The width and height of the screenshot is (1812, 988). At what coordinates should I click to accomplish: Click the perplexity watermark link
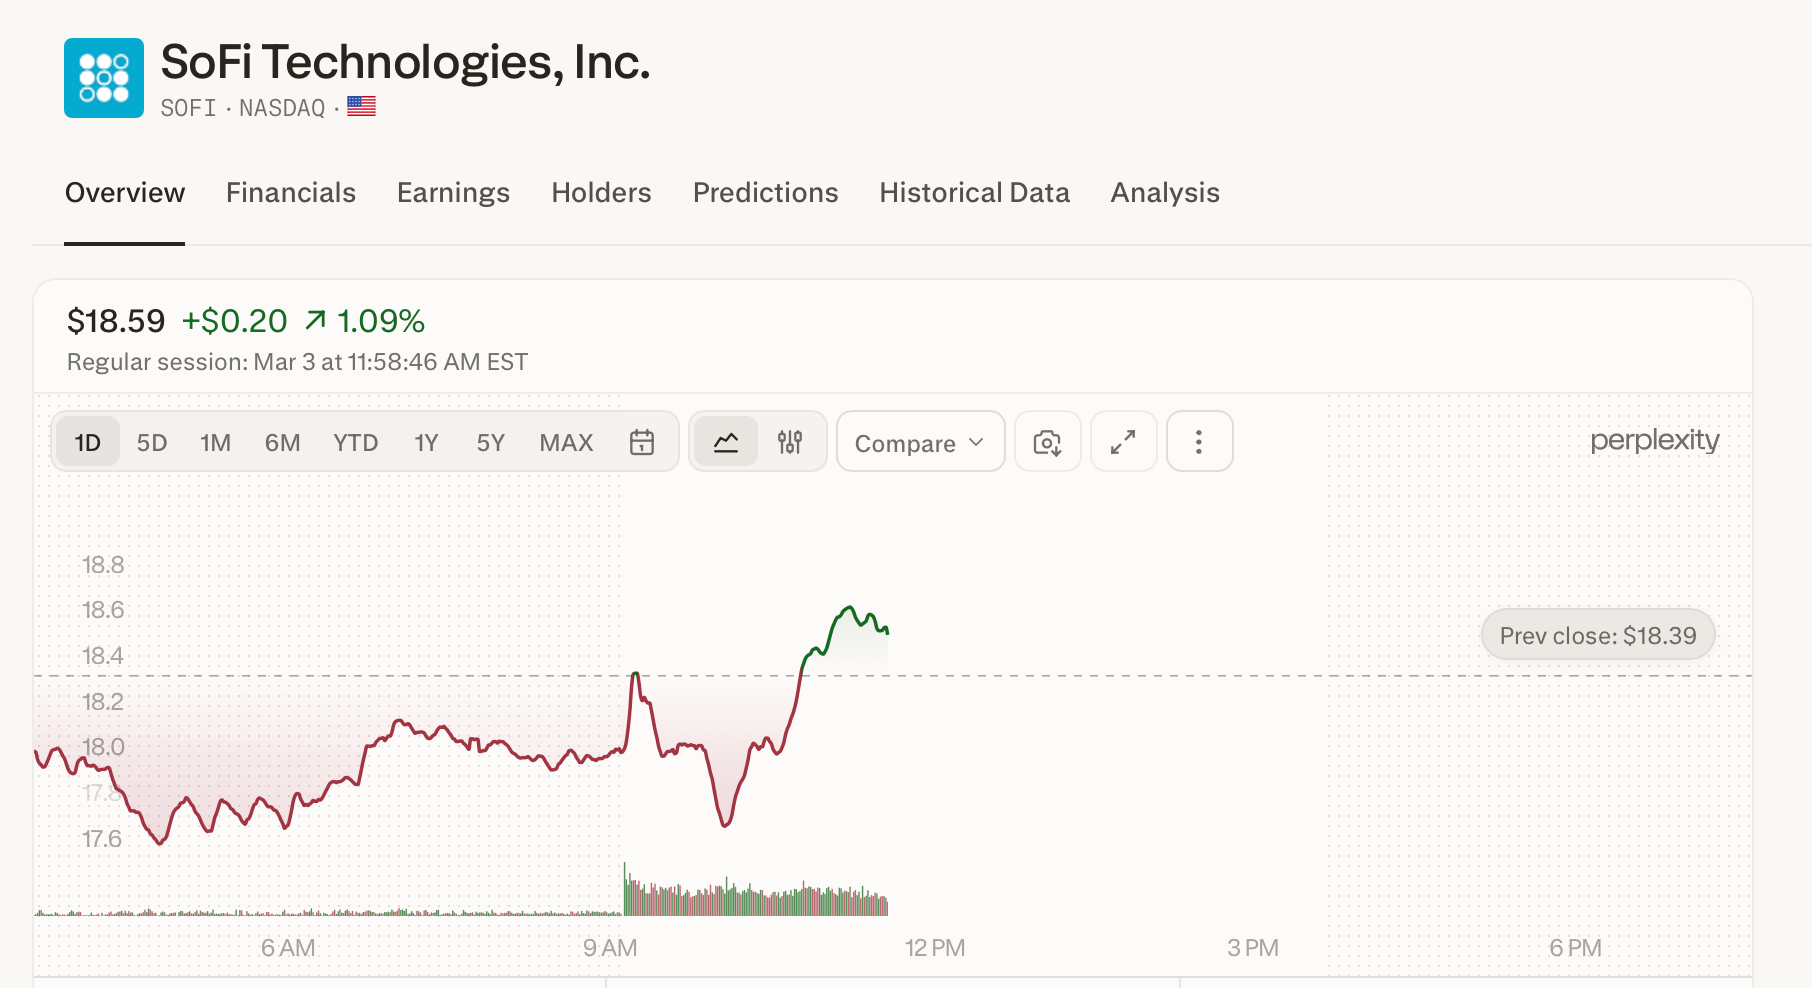pos(1655,440)
